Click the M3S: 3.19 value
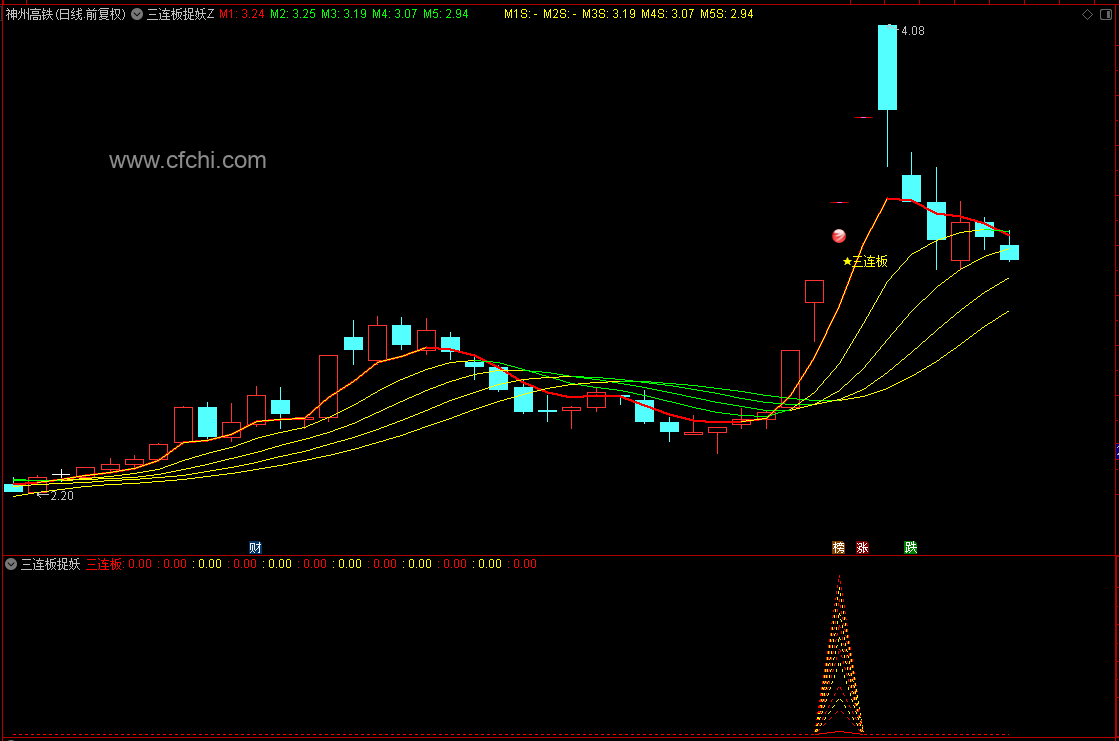Screen dimensions: 1119x741 [609, 14]
